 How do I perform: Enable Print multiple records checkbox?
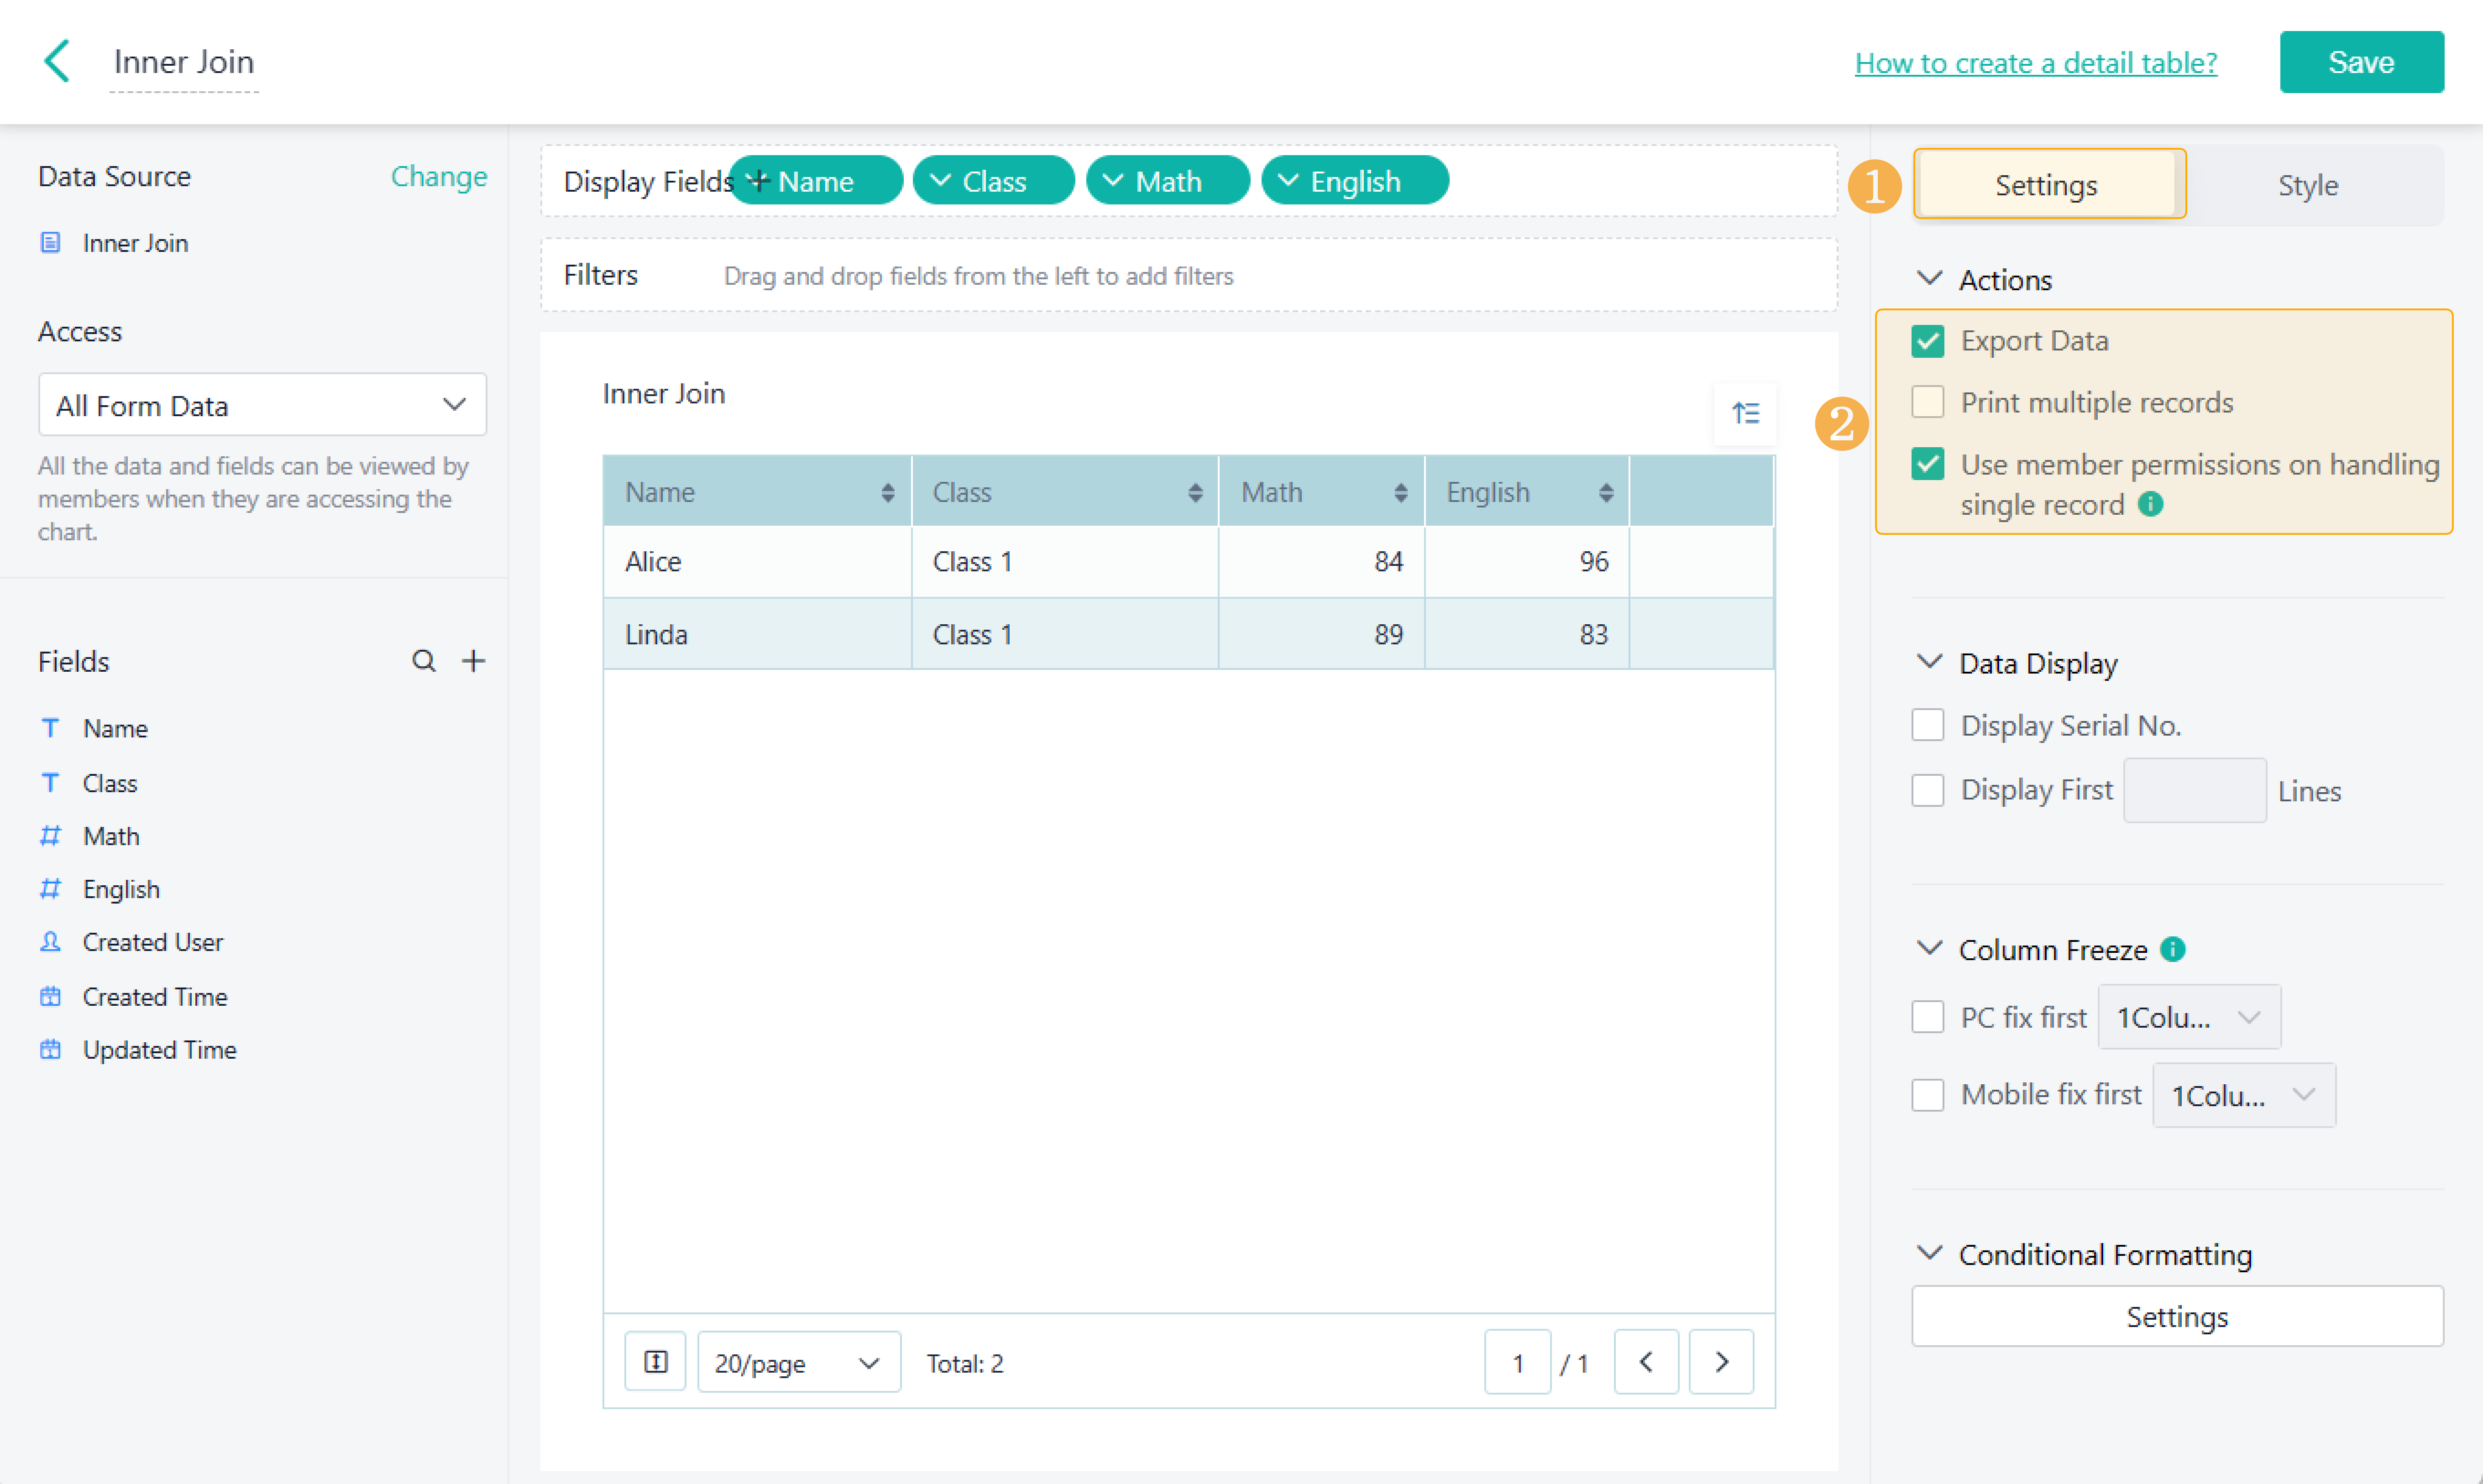[1927, 403]
